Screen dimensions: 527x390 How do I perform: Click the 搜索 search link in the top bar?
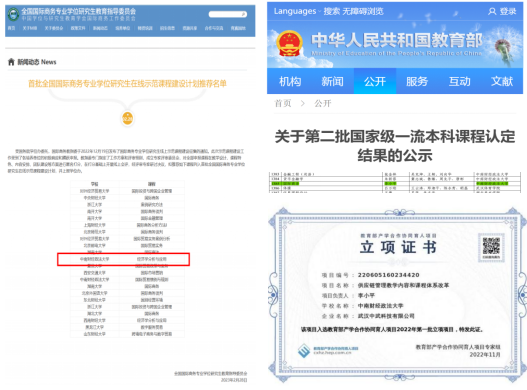click(x=332, y=11)
